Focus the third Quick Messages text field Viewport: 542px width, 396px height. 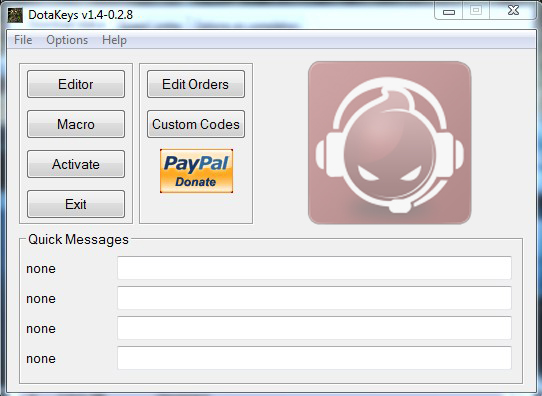(x=314, y=328)
